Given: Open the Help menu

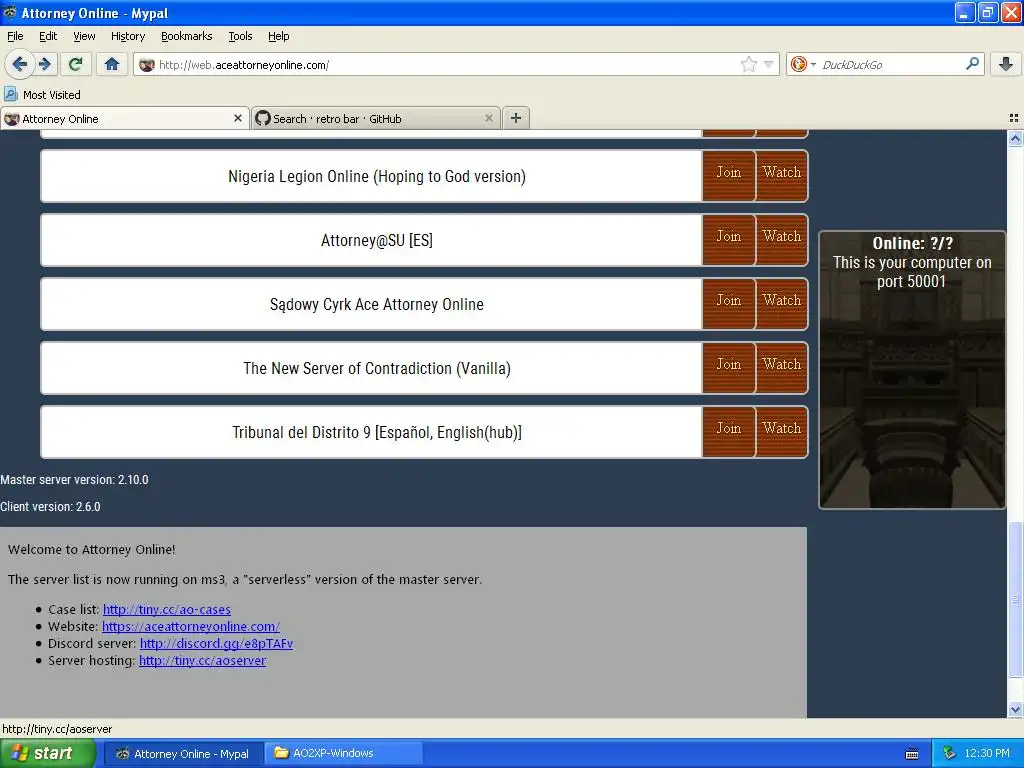Looking at the screenshot, I should [278, 36].
